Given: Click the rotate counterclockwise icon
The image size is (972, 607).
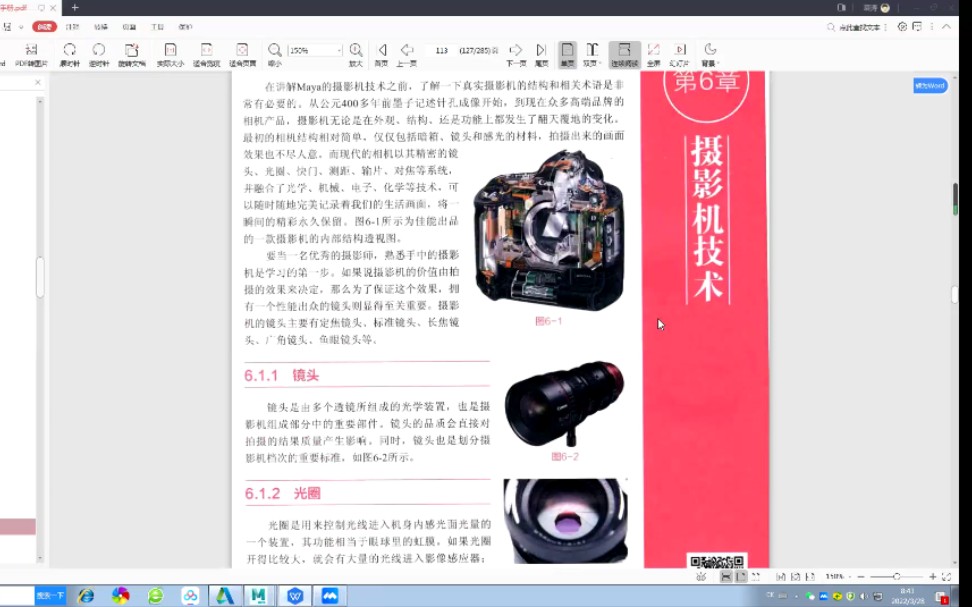Looking at the screenshot, I should click(x=99, y=48).
